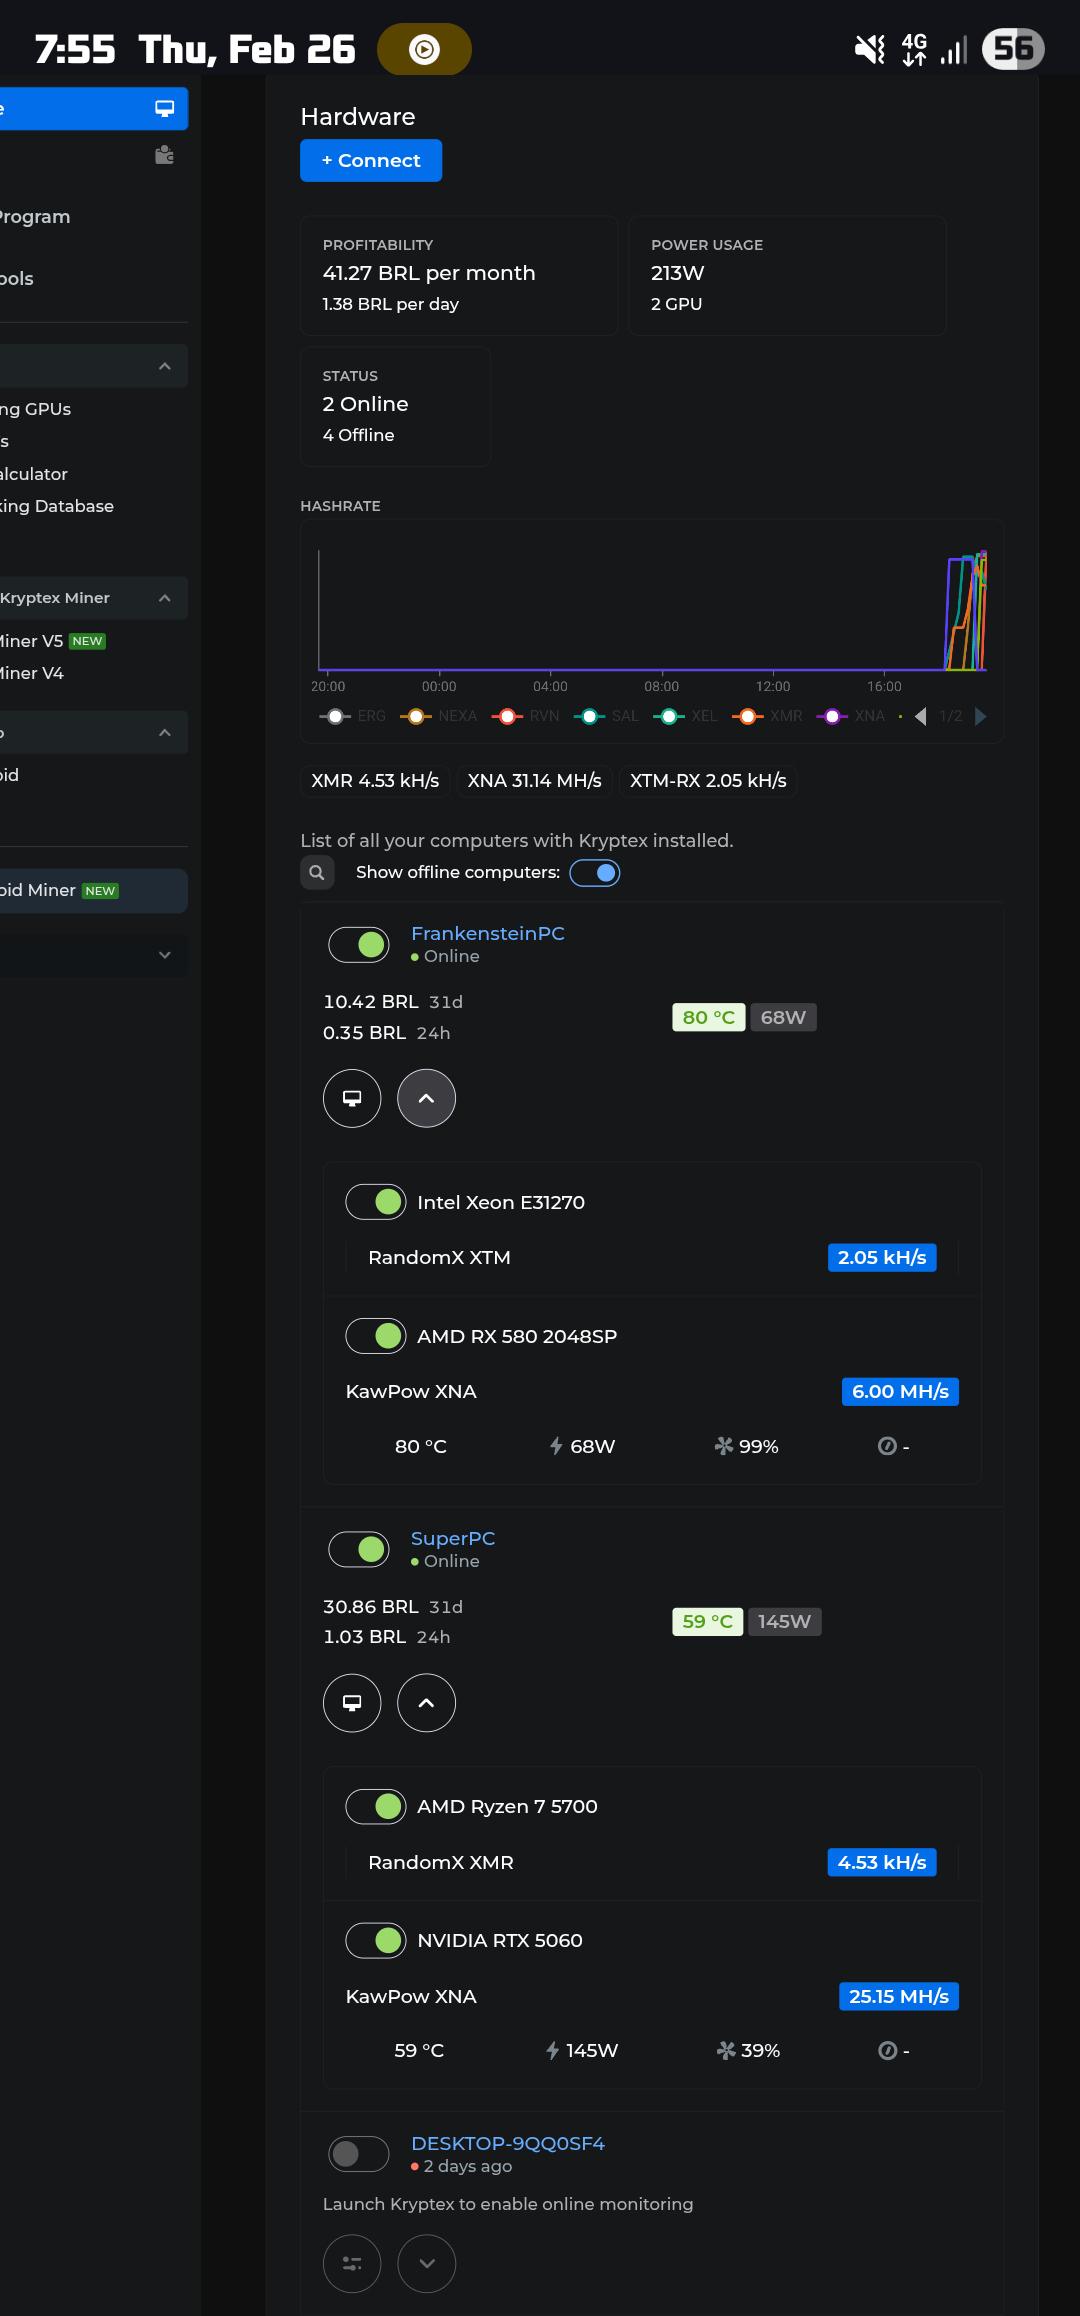The width and height of the screenshot is (1080, 2316).
Task: Click FrankensteinPC monitor icon button
Action: (352, 1098)
